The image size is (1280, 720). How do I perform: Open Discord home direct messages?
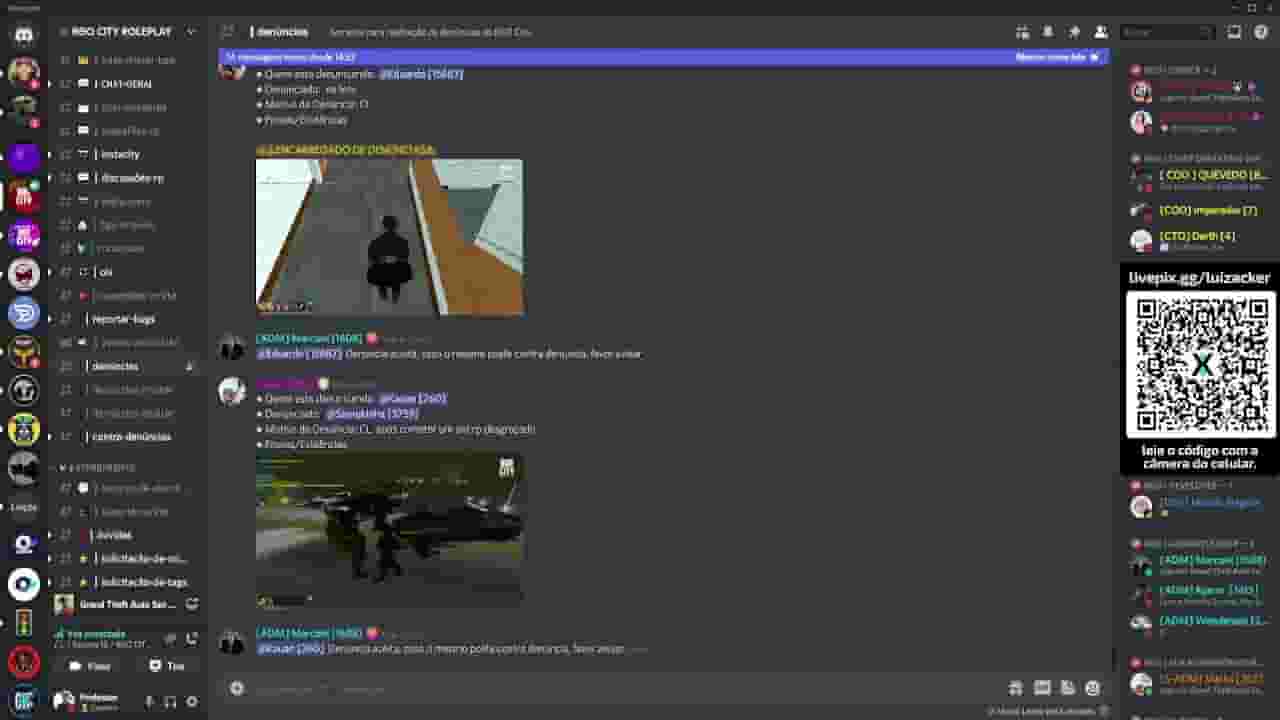[24, 34]
